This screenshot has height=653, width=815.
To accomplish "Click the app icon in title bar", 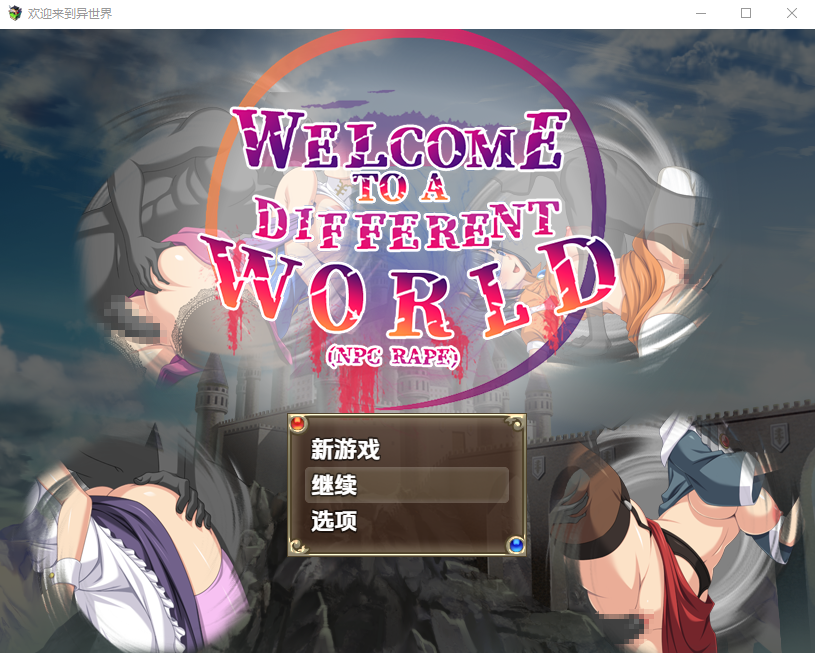I will 14,14.
